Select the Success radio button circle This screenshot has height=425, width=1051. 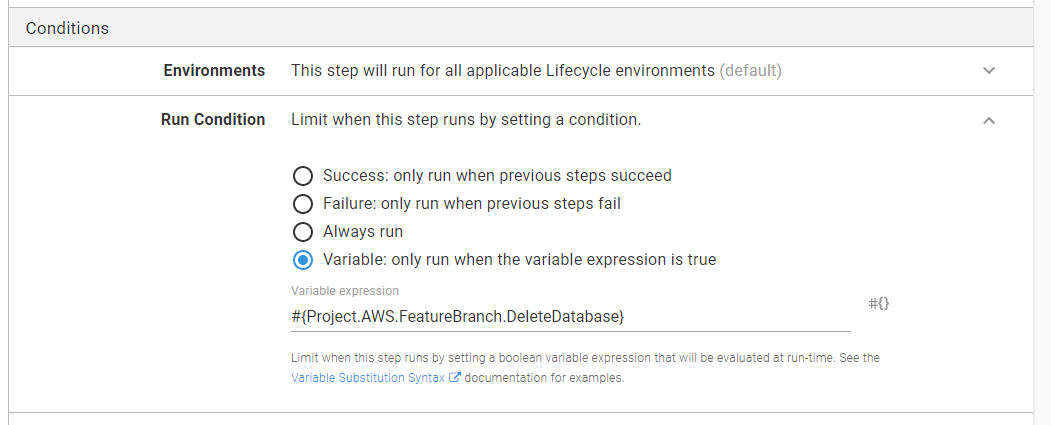pos(303,176)
